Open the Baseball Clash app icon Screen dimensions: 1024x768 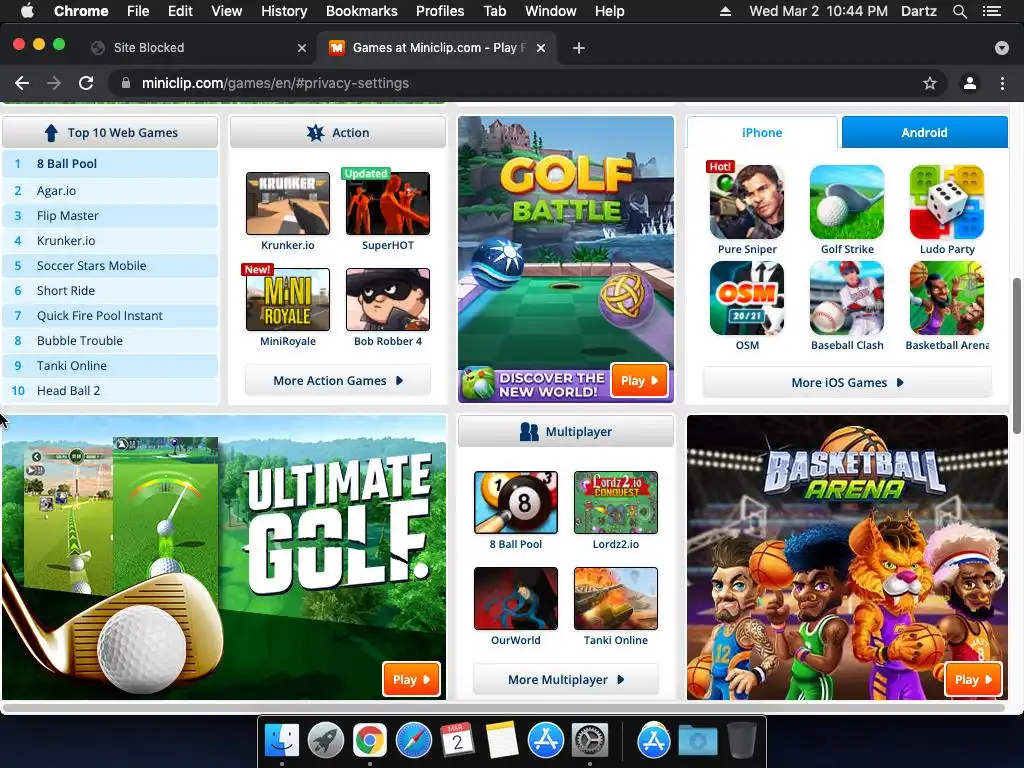click(847, 298)
